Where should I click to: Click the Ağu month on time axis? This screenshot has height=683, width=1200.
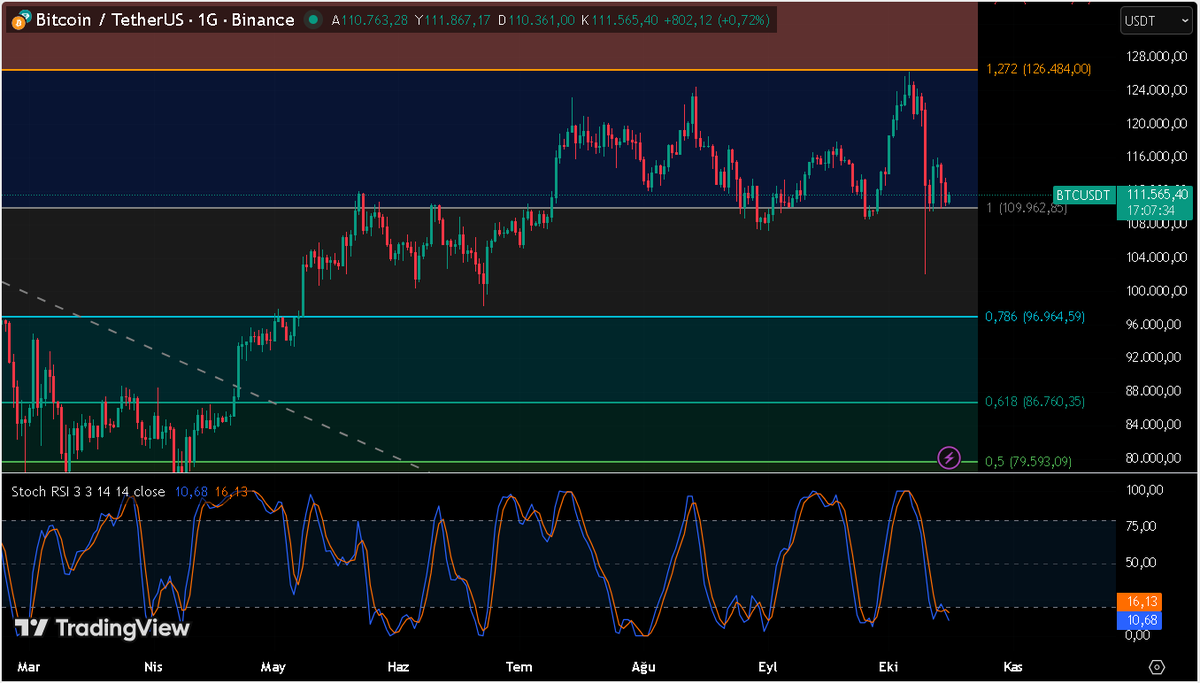pos(643,667)
